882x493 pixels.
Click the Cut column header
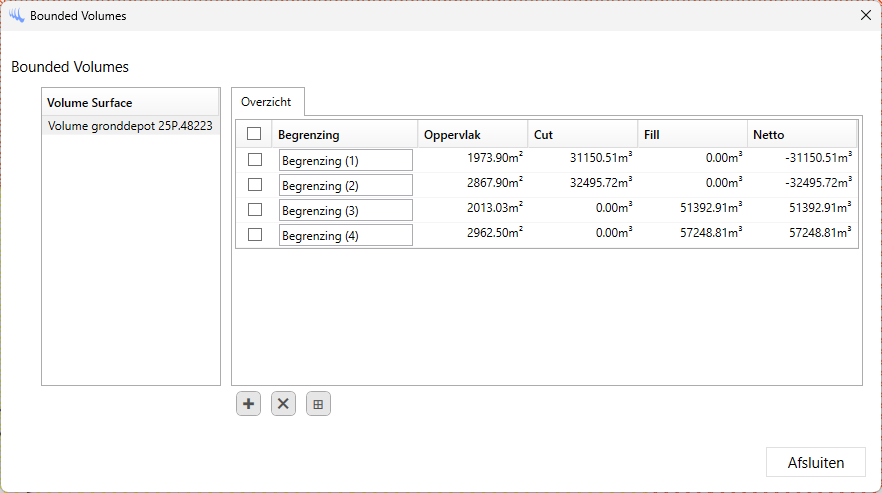[582, 134]
